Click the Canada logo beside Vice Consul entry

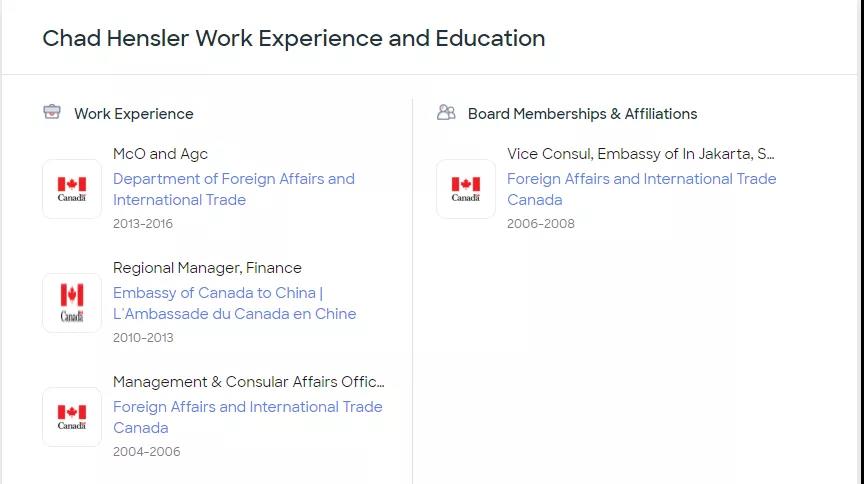point(466,189)
